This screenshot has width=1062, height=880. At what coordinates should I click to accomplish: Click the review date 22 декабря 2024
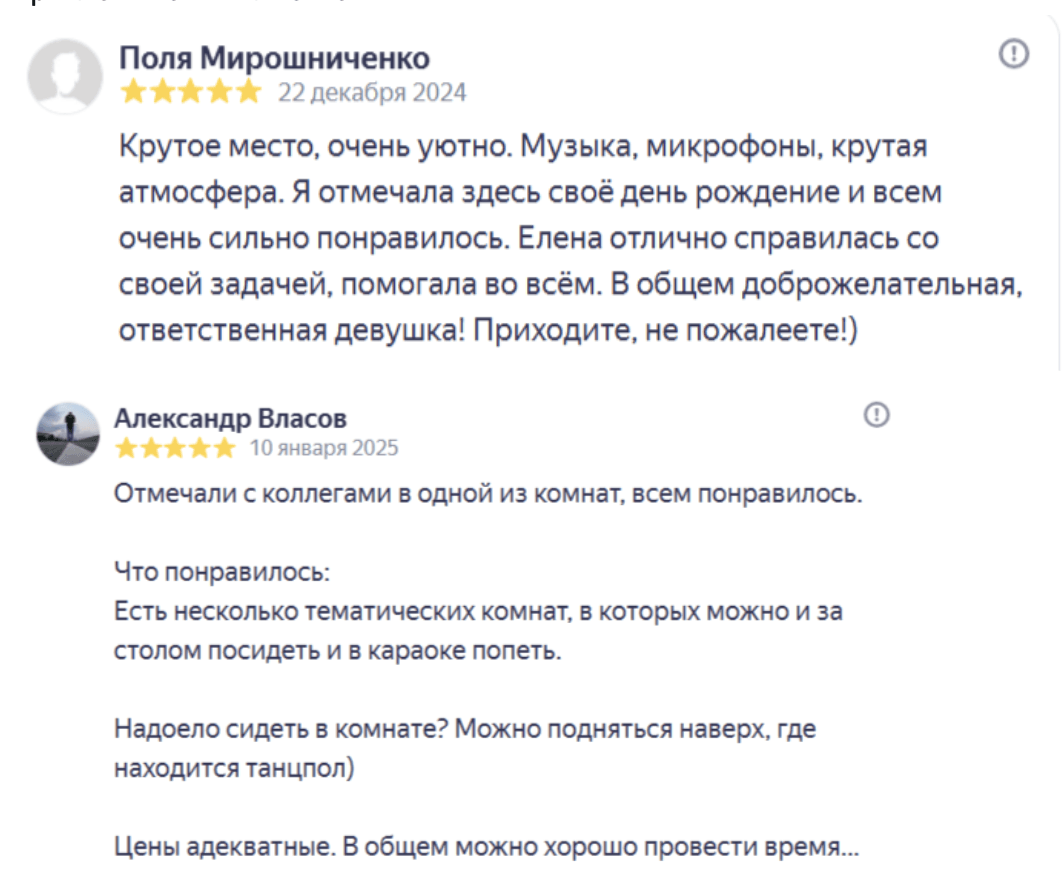pos(372,93)
